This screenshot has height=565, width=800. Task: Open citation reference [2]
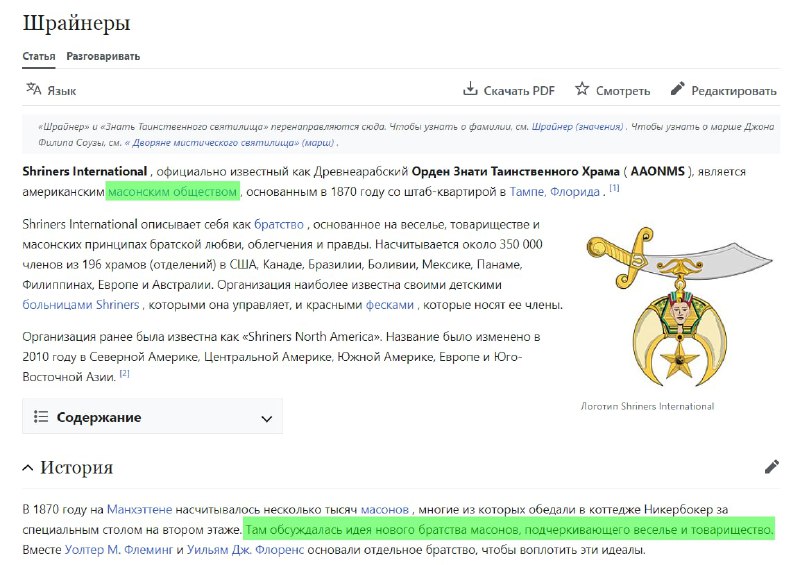124,374
